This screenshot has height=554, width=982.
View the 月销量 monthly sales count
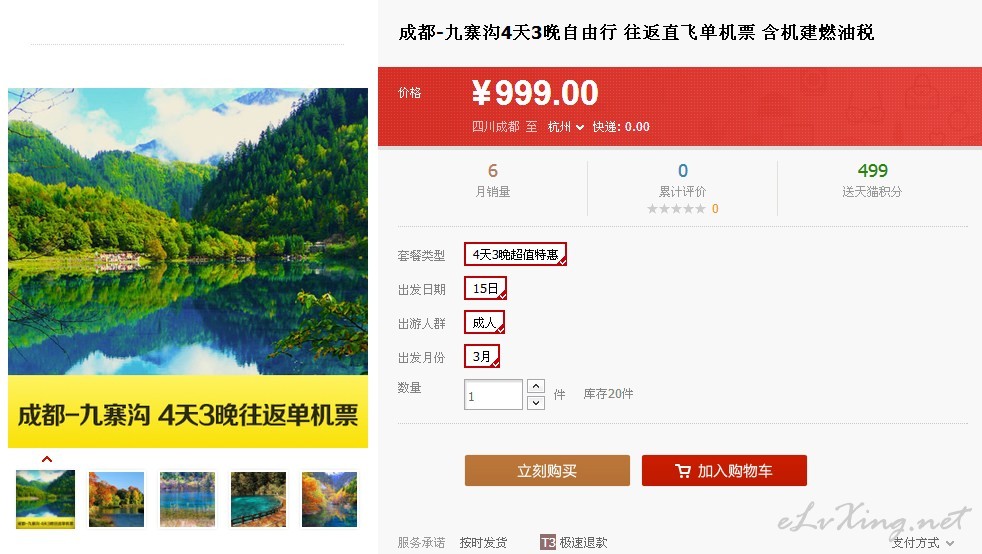493,180
